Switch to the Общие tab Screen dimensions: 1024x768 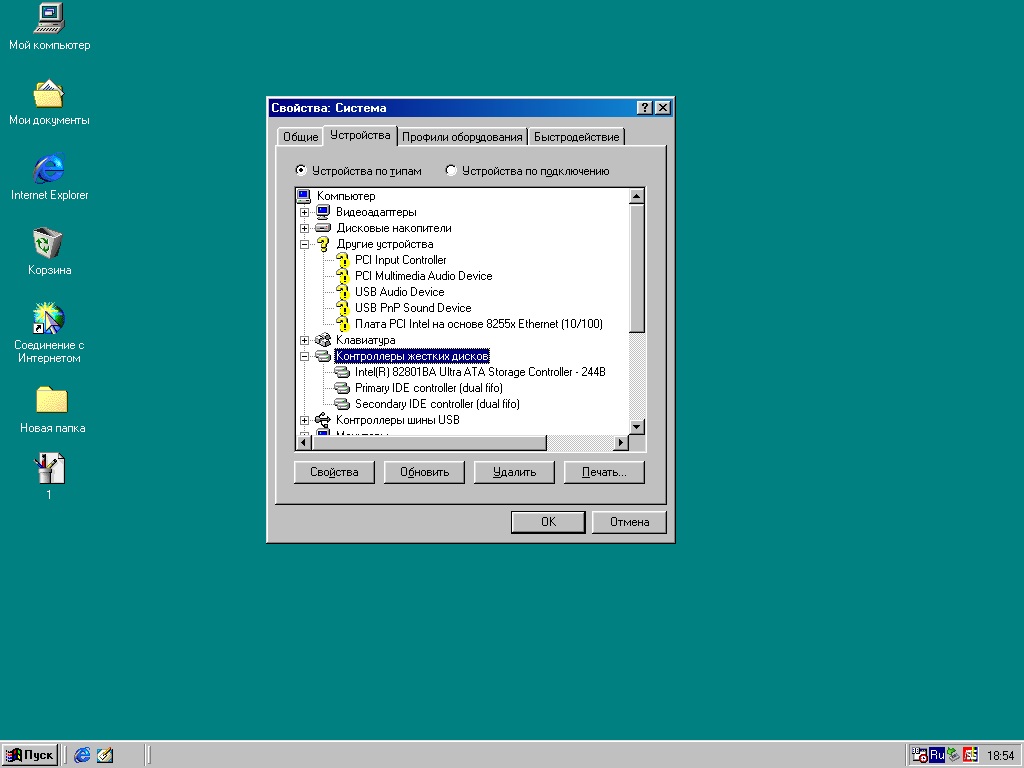click(300, 136)
